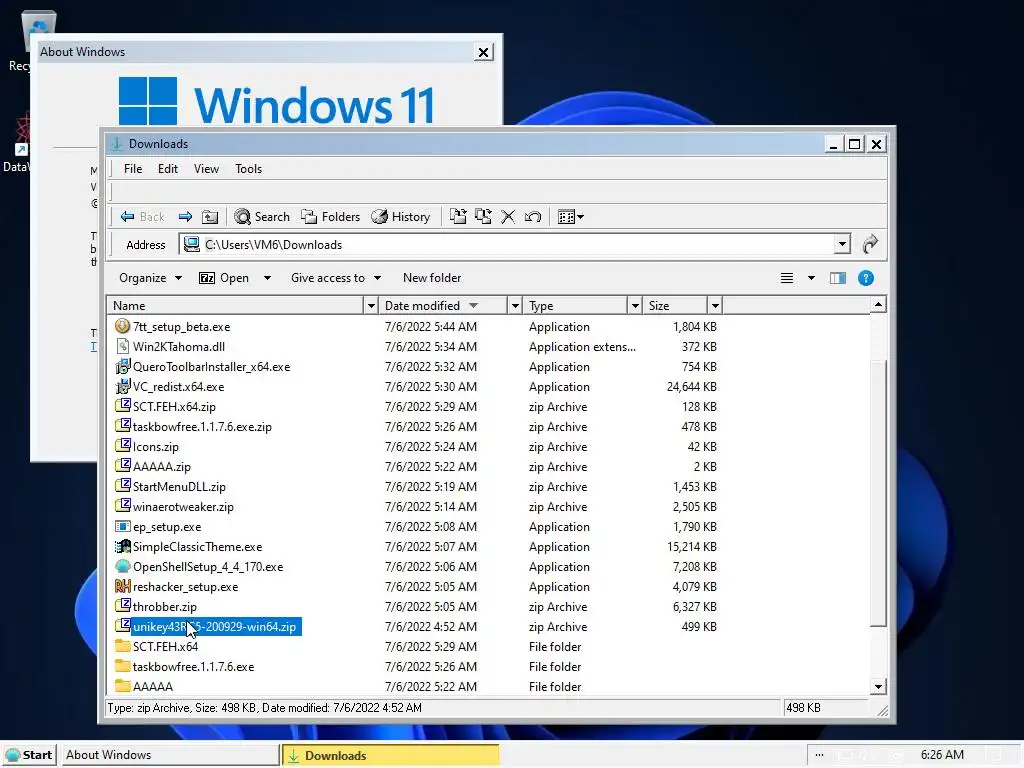Switch to About Windows taskbar button

click(170, 755)
